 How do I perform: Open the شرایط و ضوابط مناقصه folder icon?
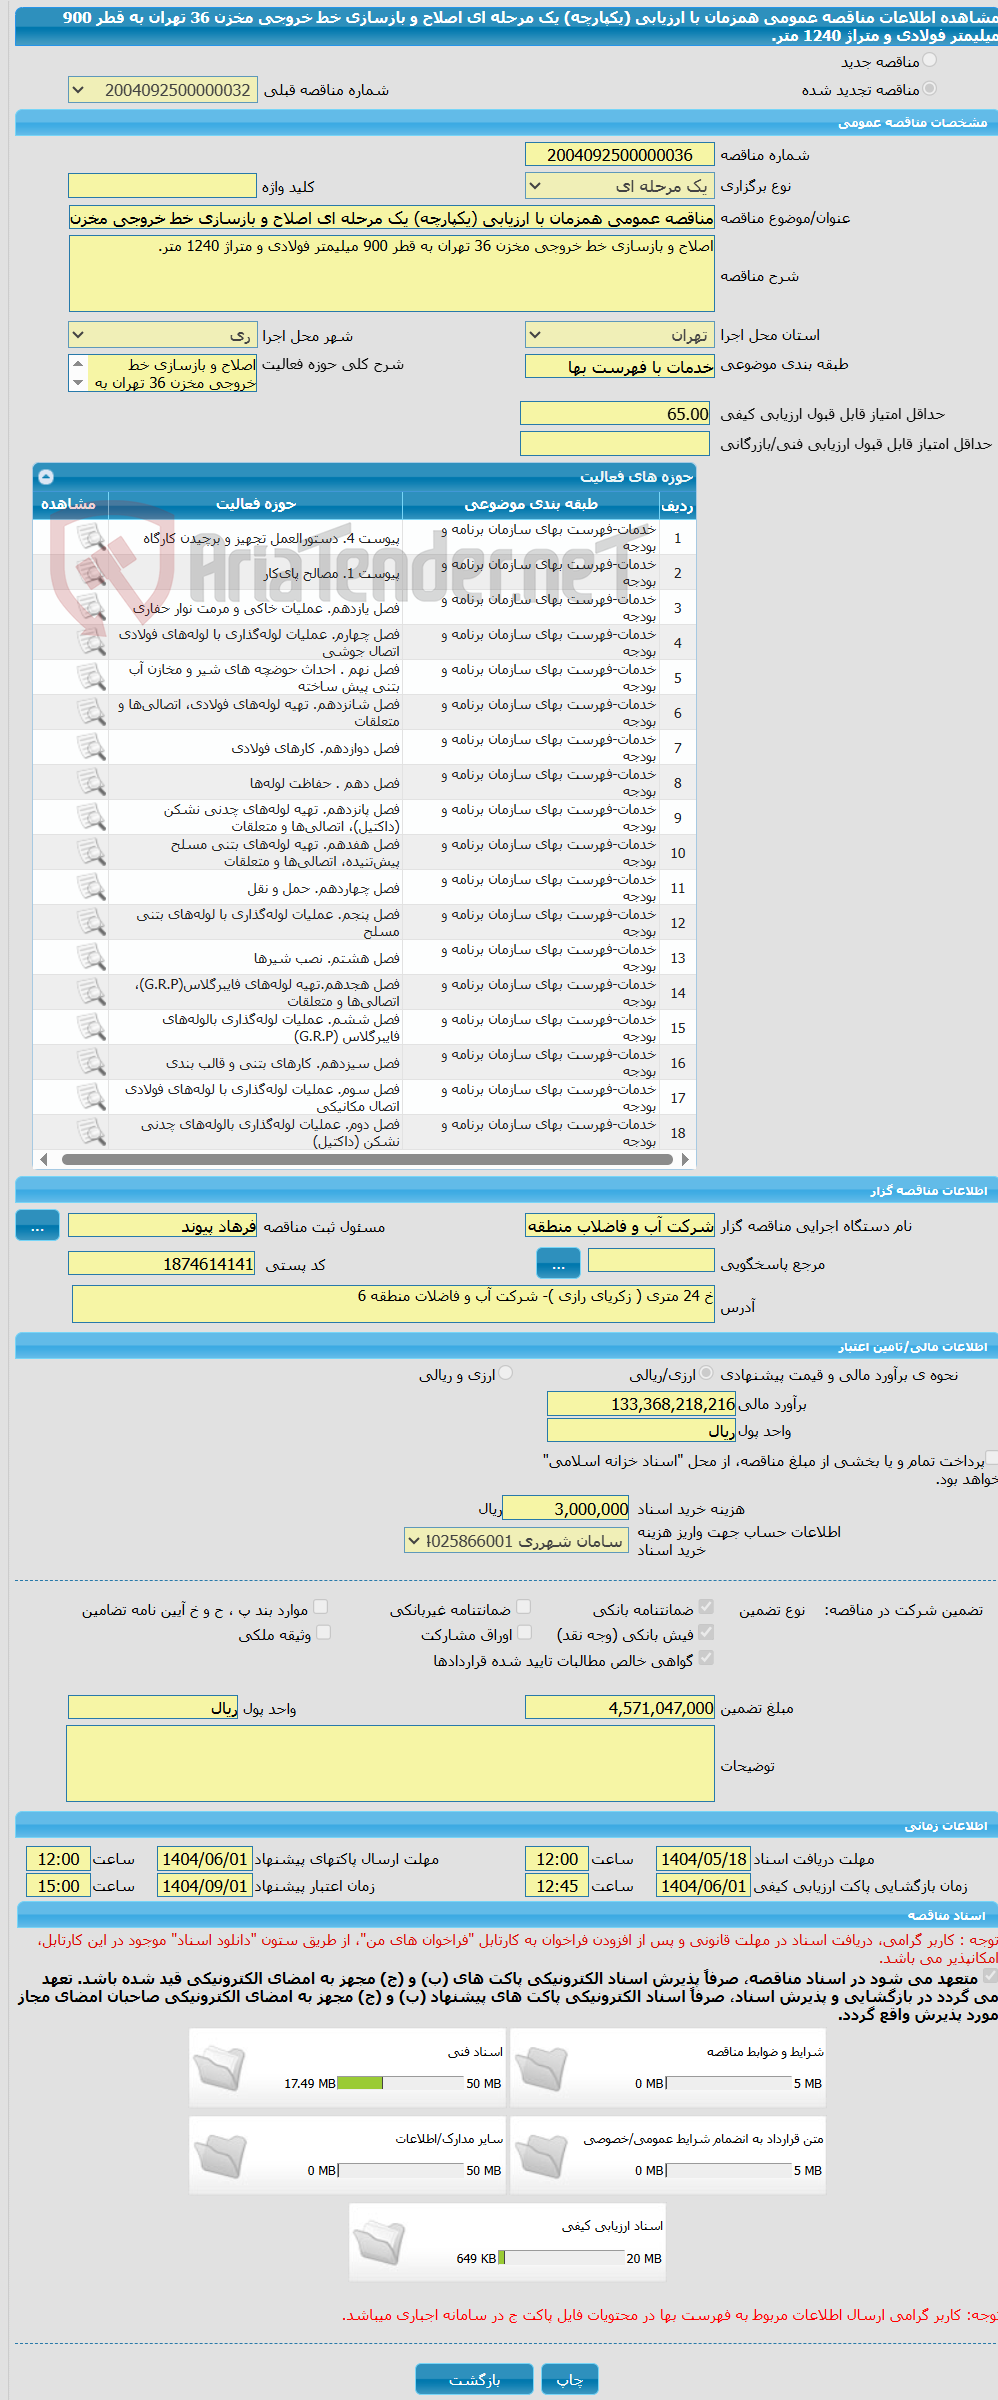click(x=542, y=2068)
